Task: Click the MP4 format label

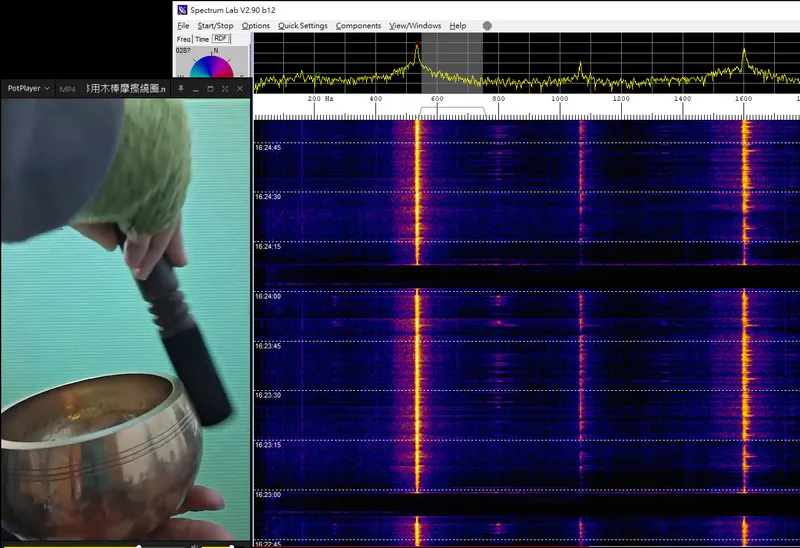Action: coord(67,89)
